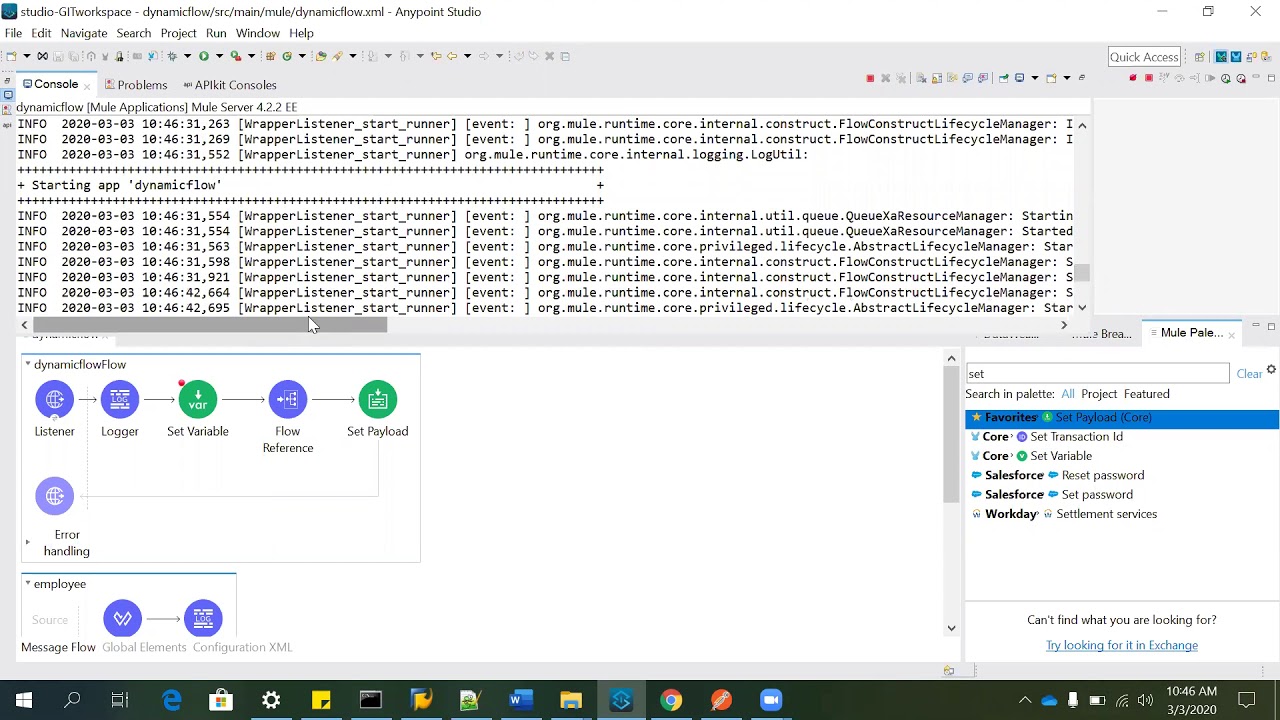Select the Logger in employee flow
Viewport: 1280px width, 720px height.
click(203, 618)
